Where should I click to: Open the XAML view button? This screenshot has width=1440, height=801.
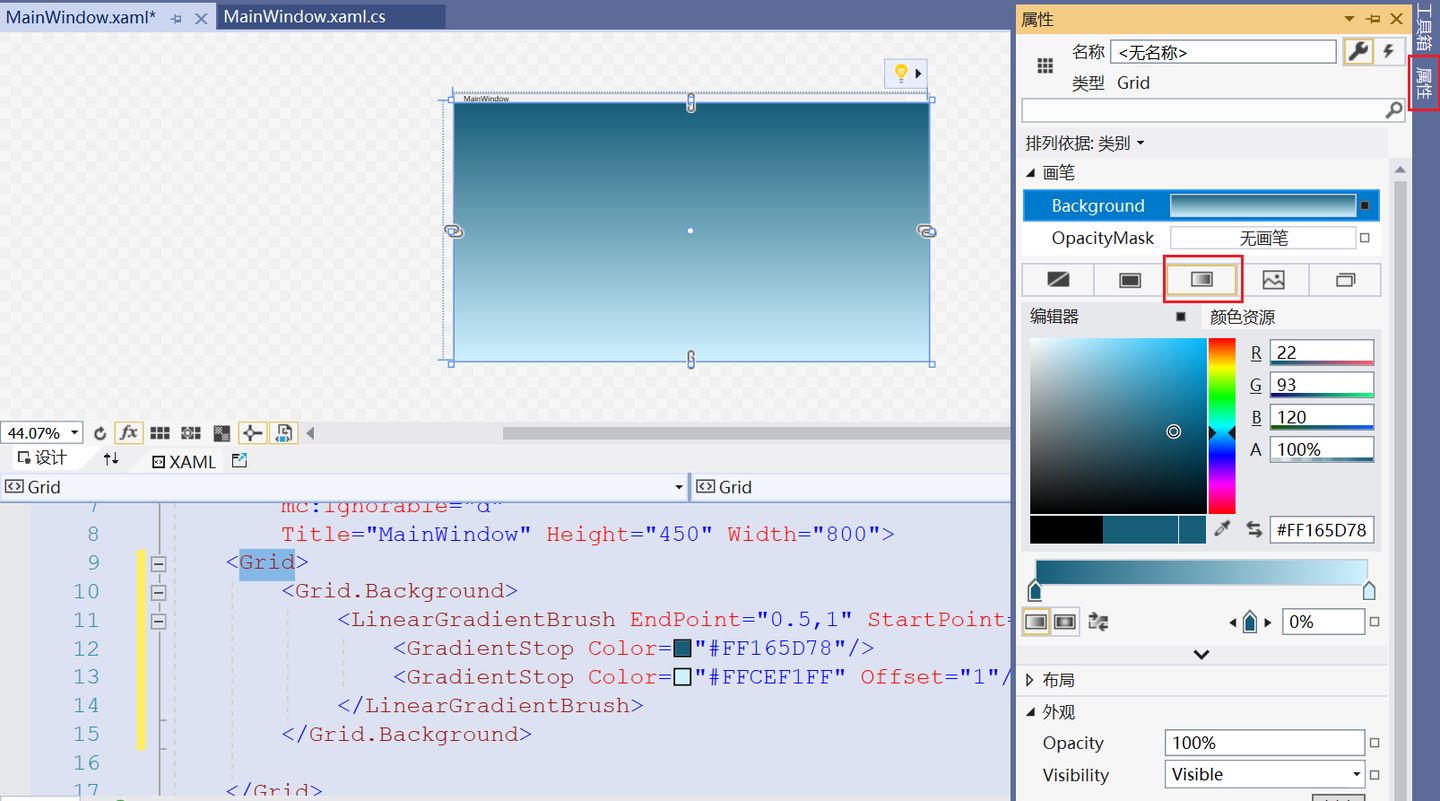[x=184, y=461]
